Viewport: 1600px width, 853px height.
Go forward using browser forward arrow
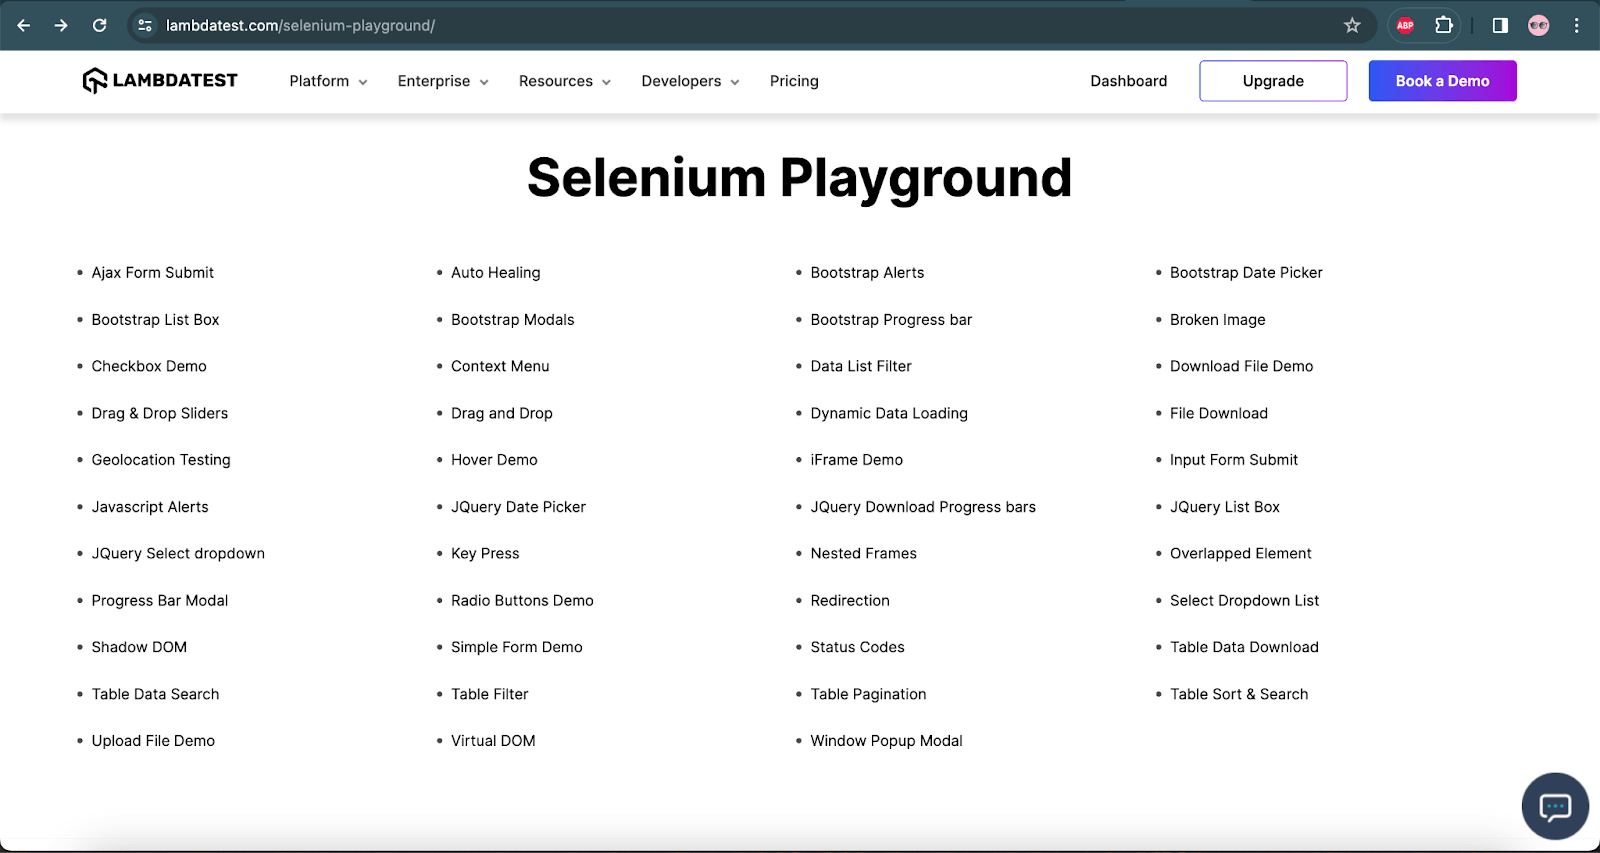tap(61, 25)
